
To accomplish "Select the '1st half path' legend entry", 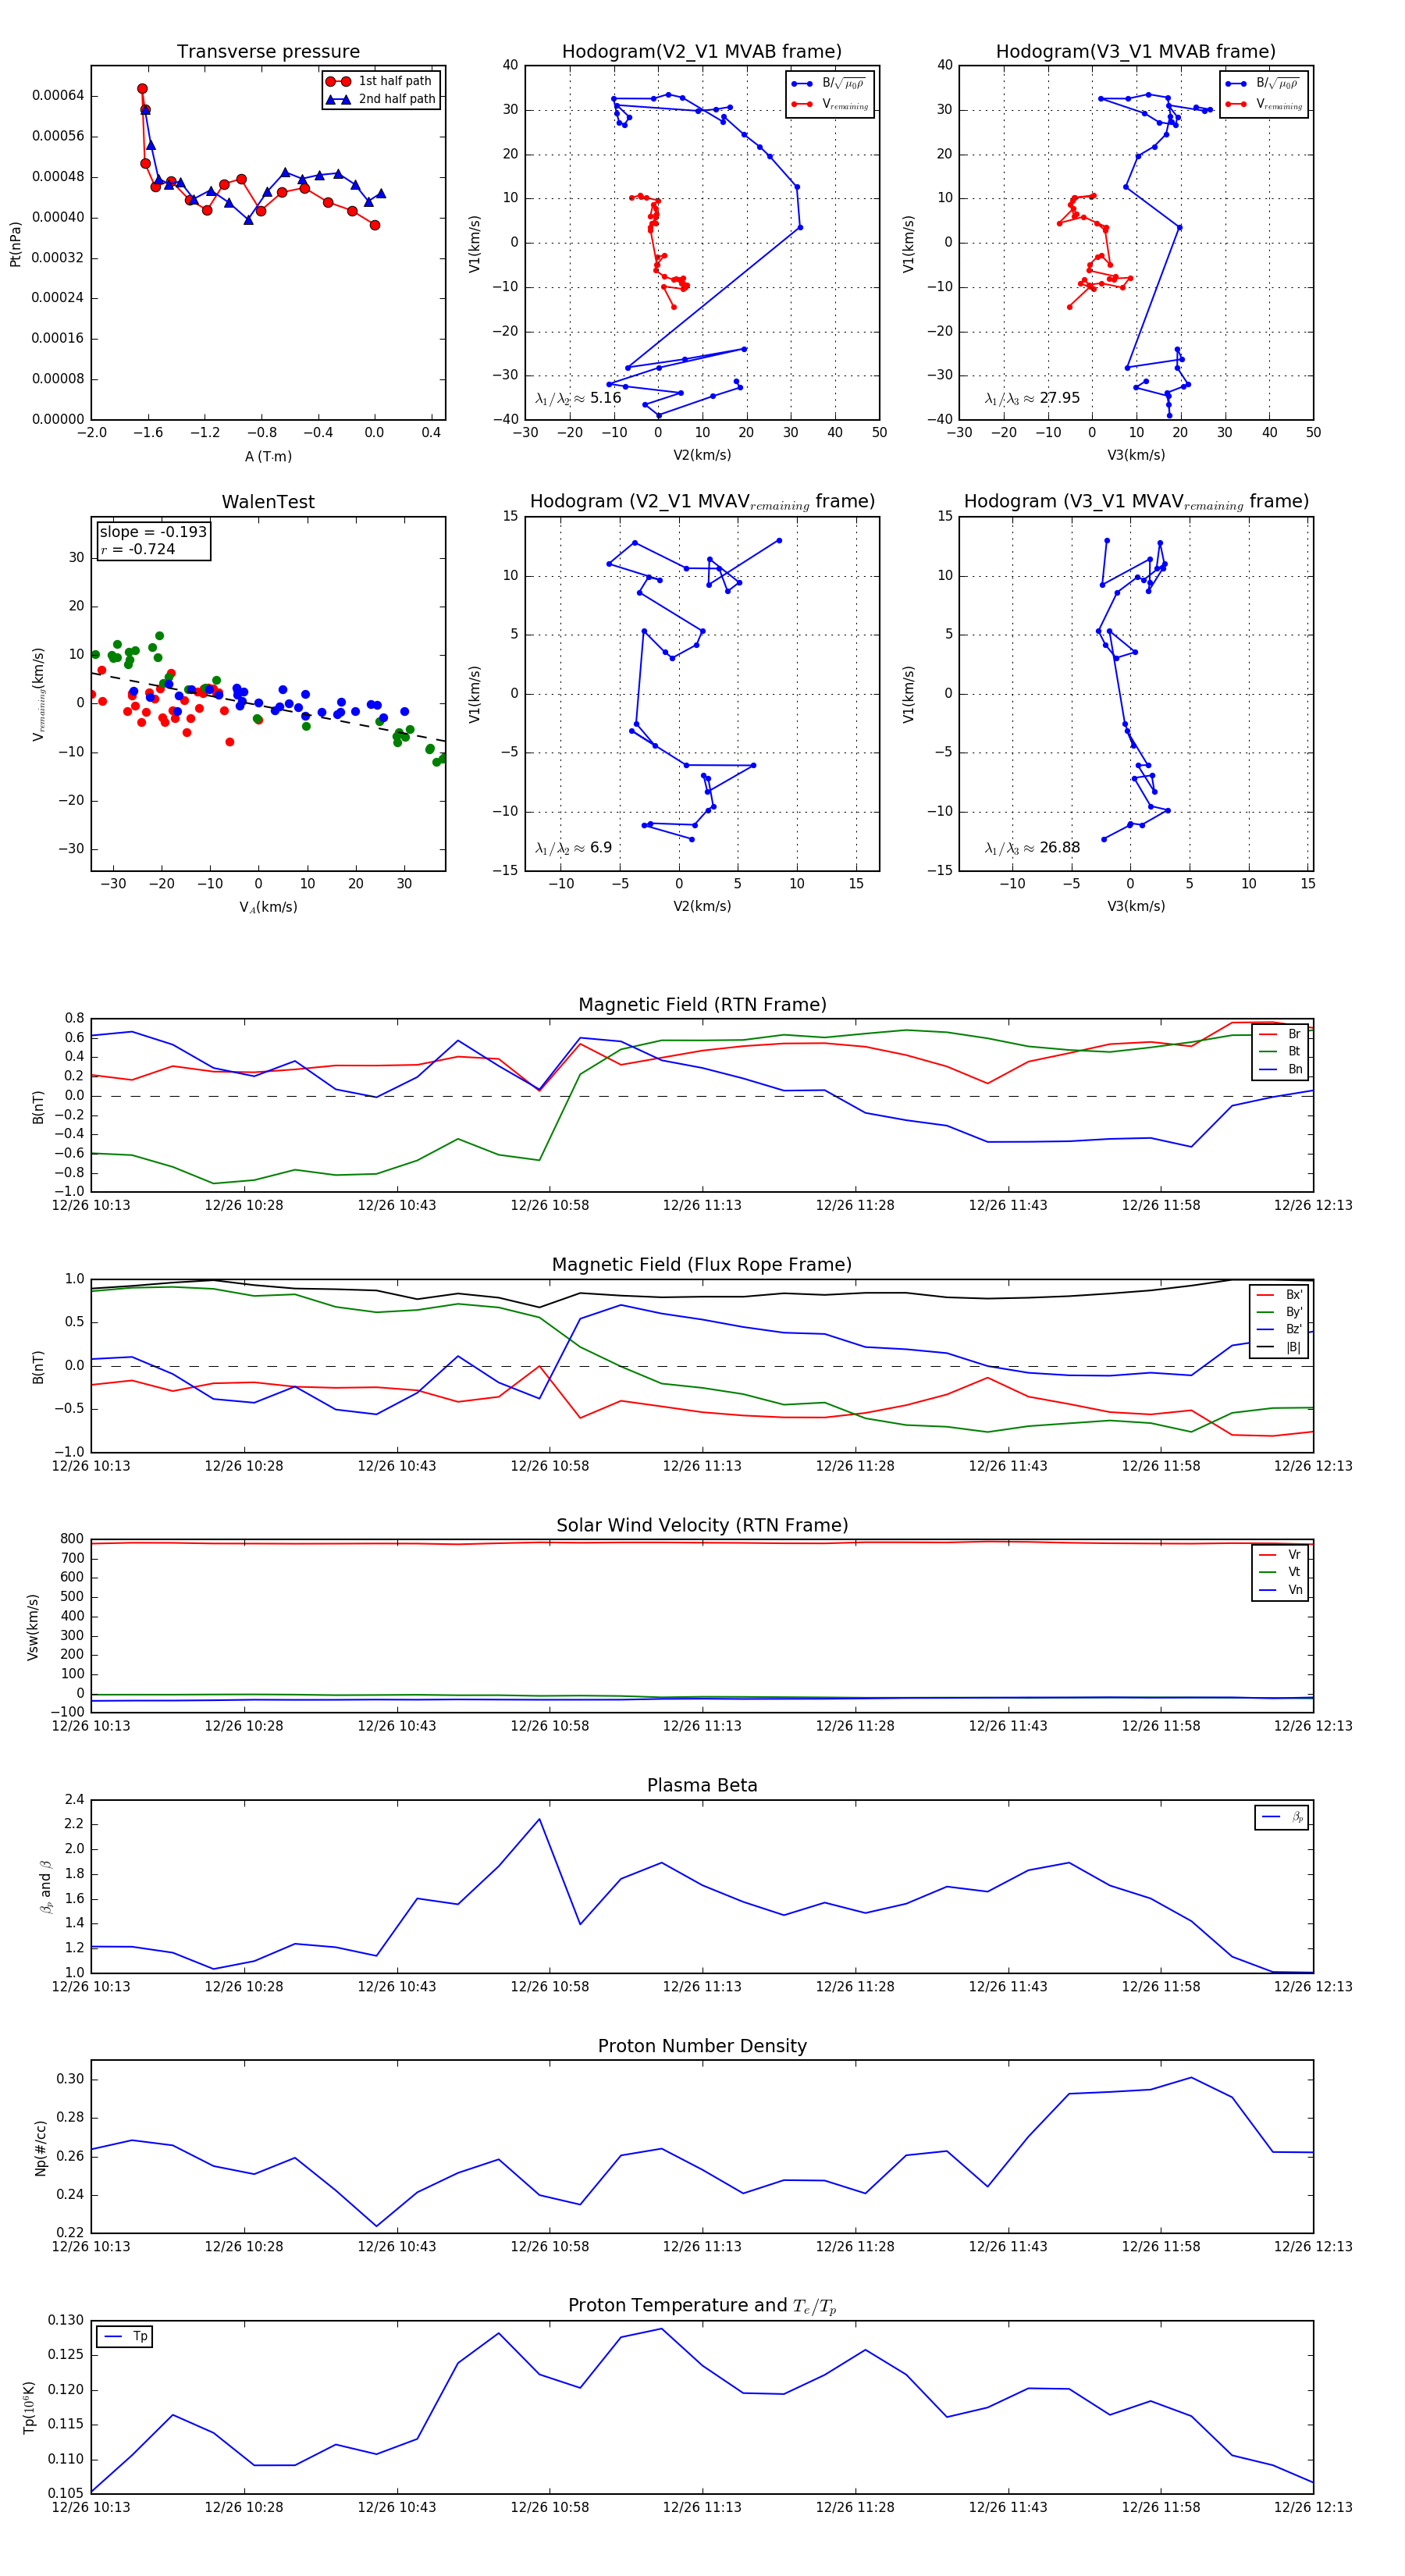I will [381, 81].
